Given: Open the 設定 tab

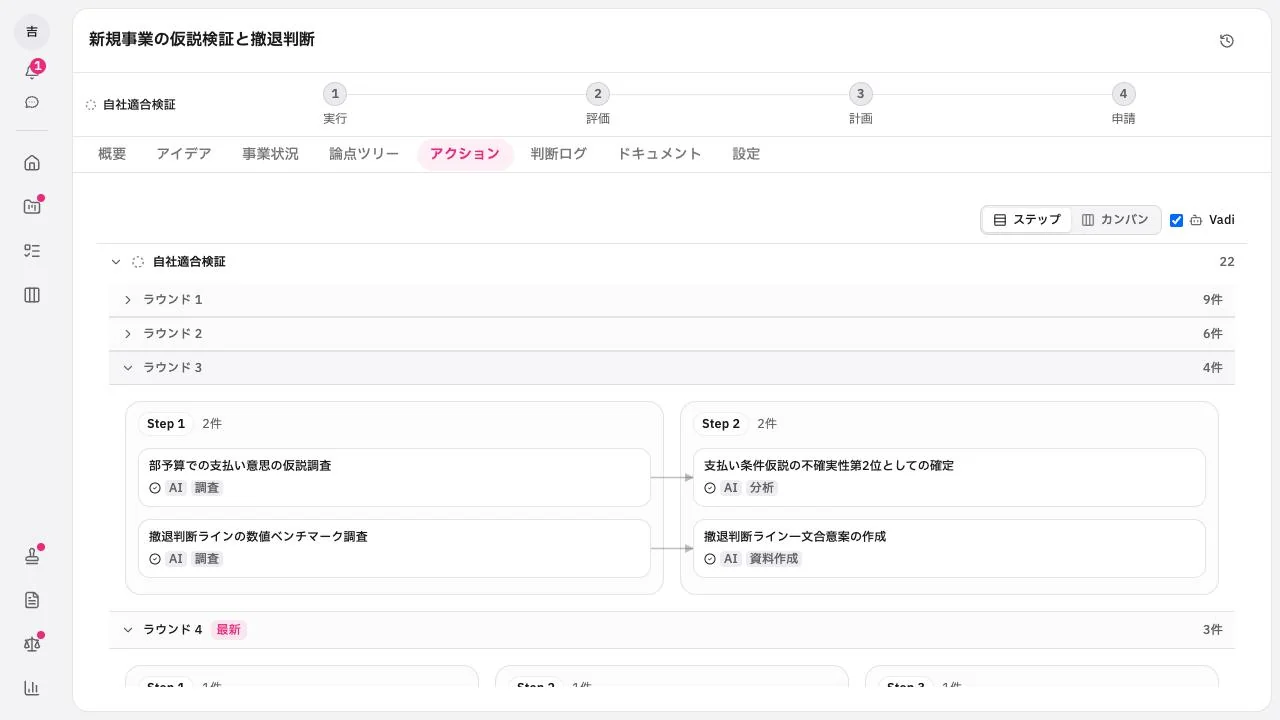Looking at the screenshot, I should click(x=746, y=154).
